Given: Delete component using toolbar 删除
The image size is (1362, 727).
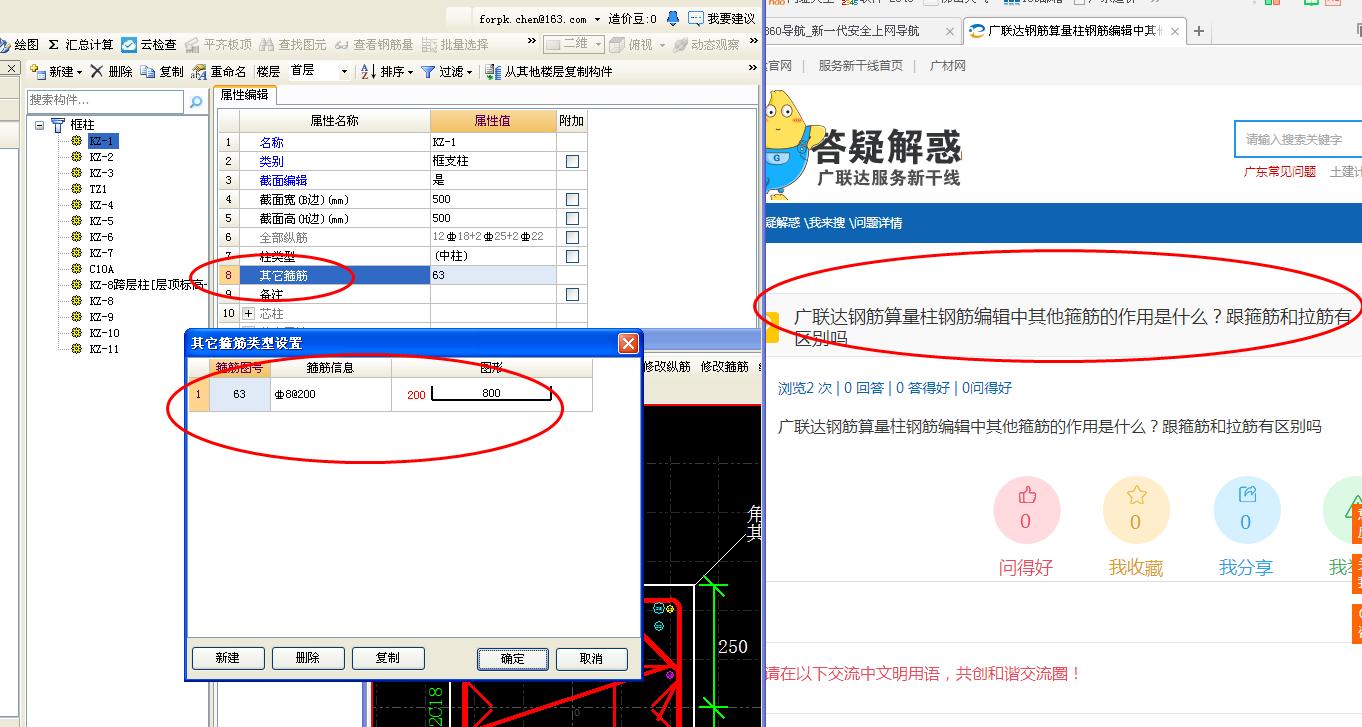Looking at the screenshot, I should [x=111, y=72].
